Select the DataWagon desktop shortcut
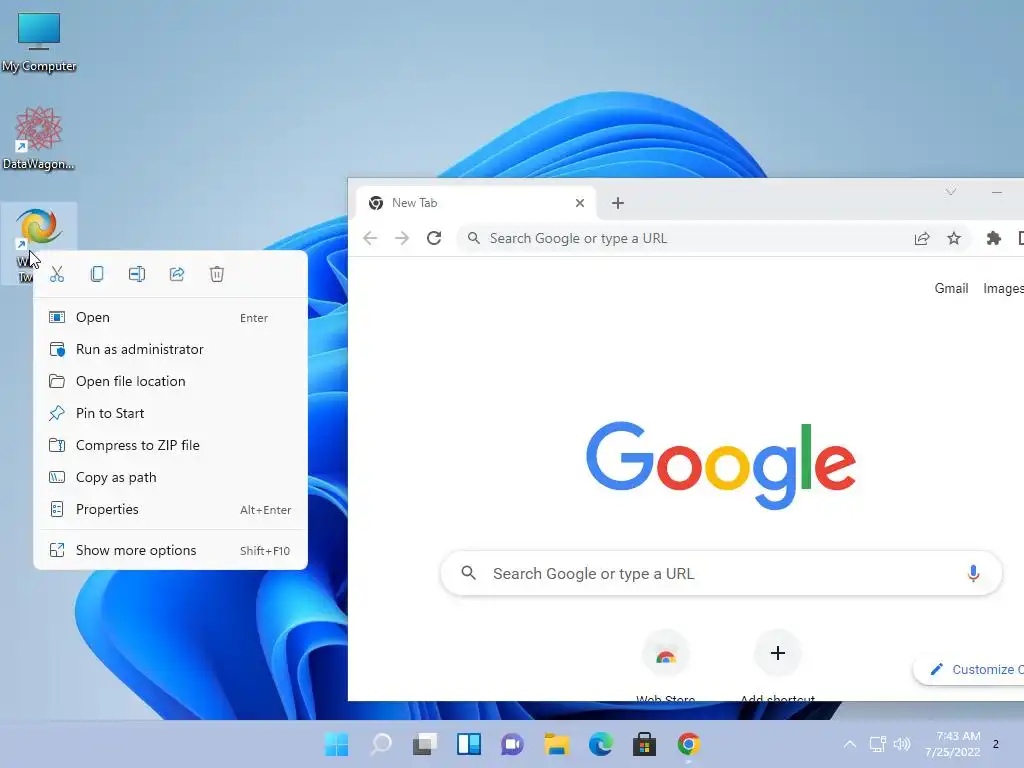 point(39,138)
